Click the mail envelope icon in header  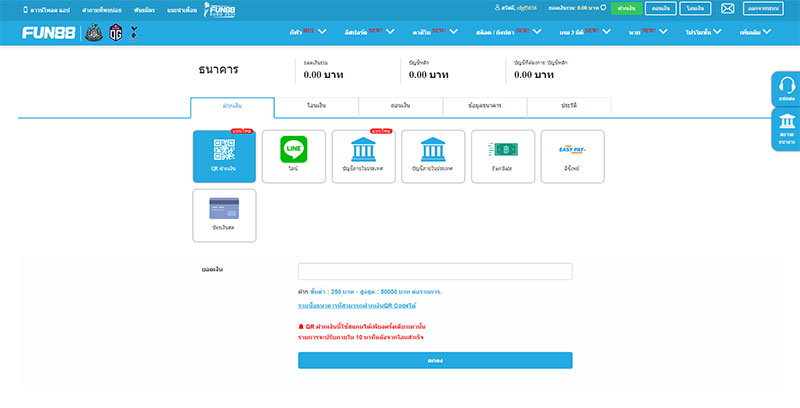pyautogui.click(x=727, y=9)
